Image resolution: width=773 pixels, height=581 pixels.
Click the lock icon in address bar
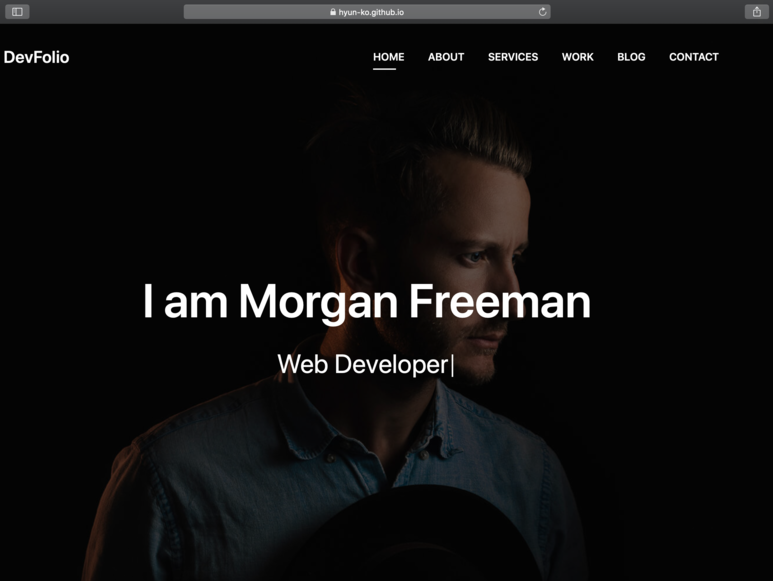(333, 12)
